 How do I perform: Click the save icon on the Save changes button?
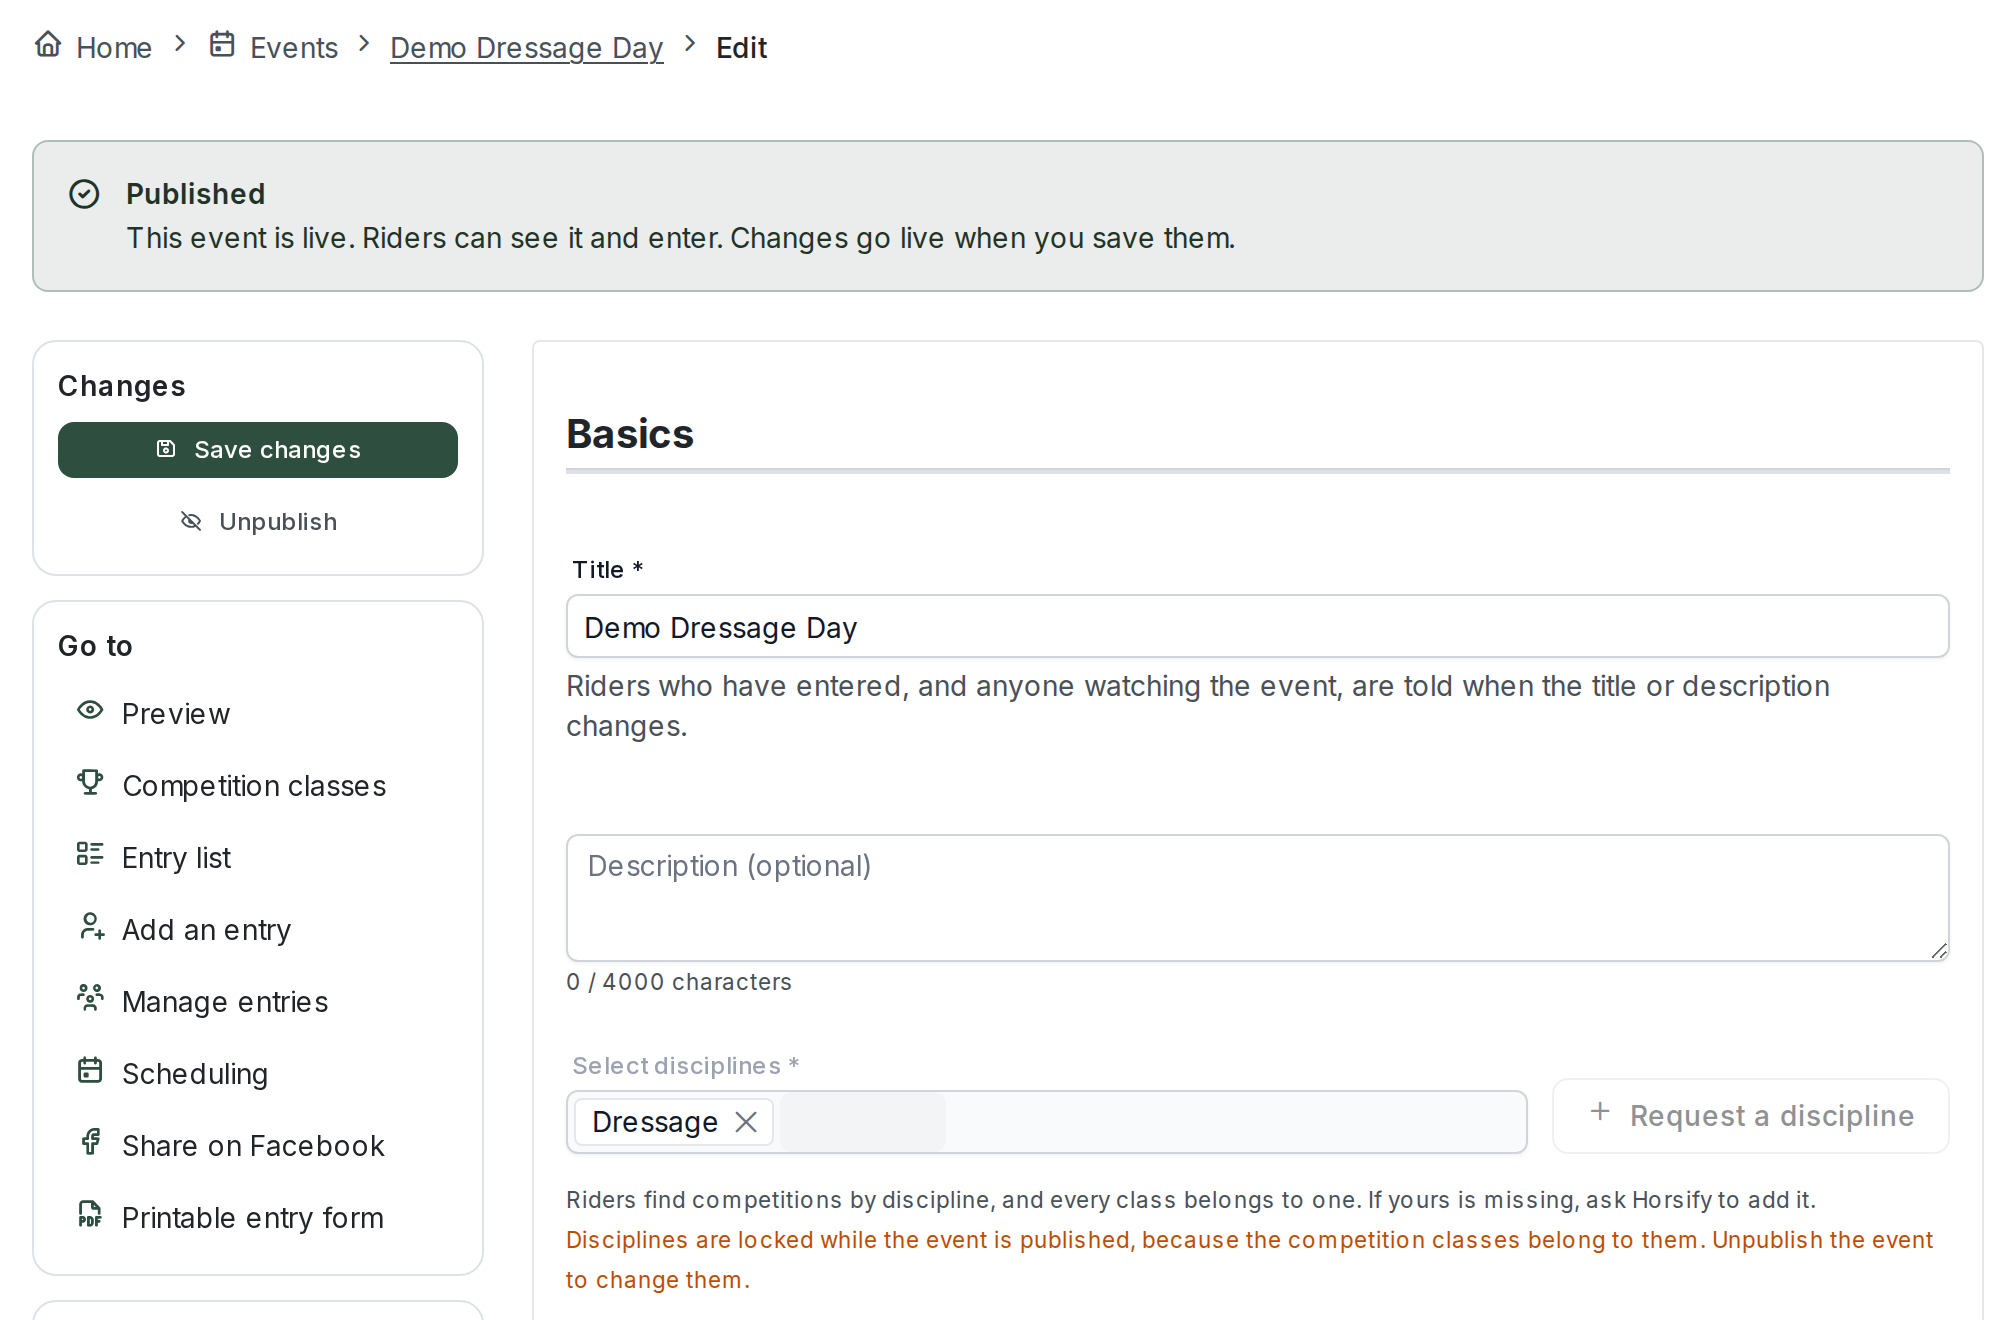coord(166,449)
